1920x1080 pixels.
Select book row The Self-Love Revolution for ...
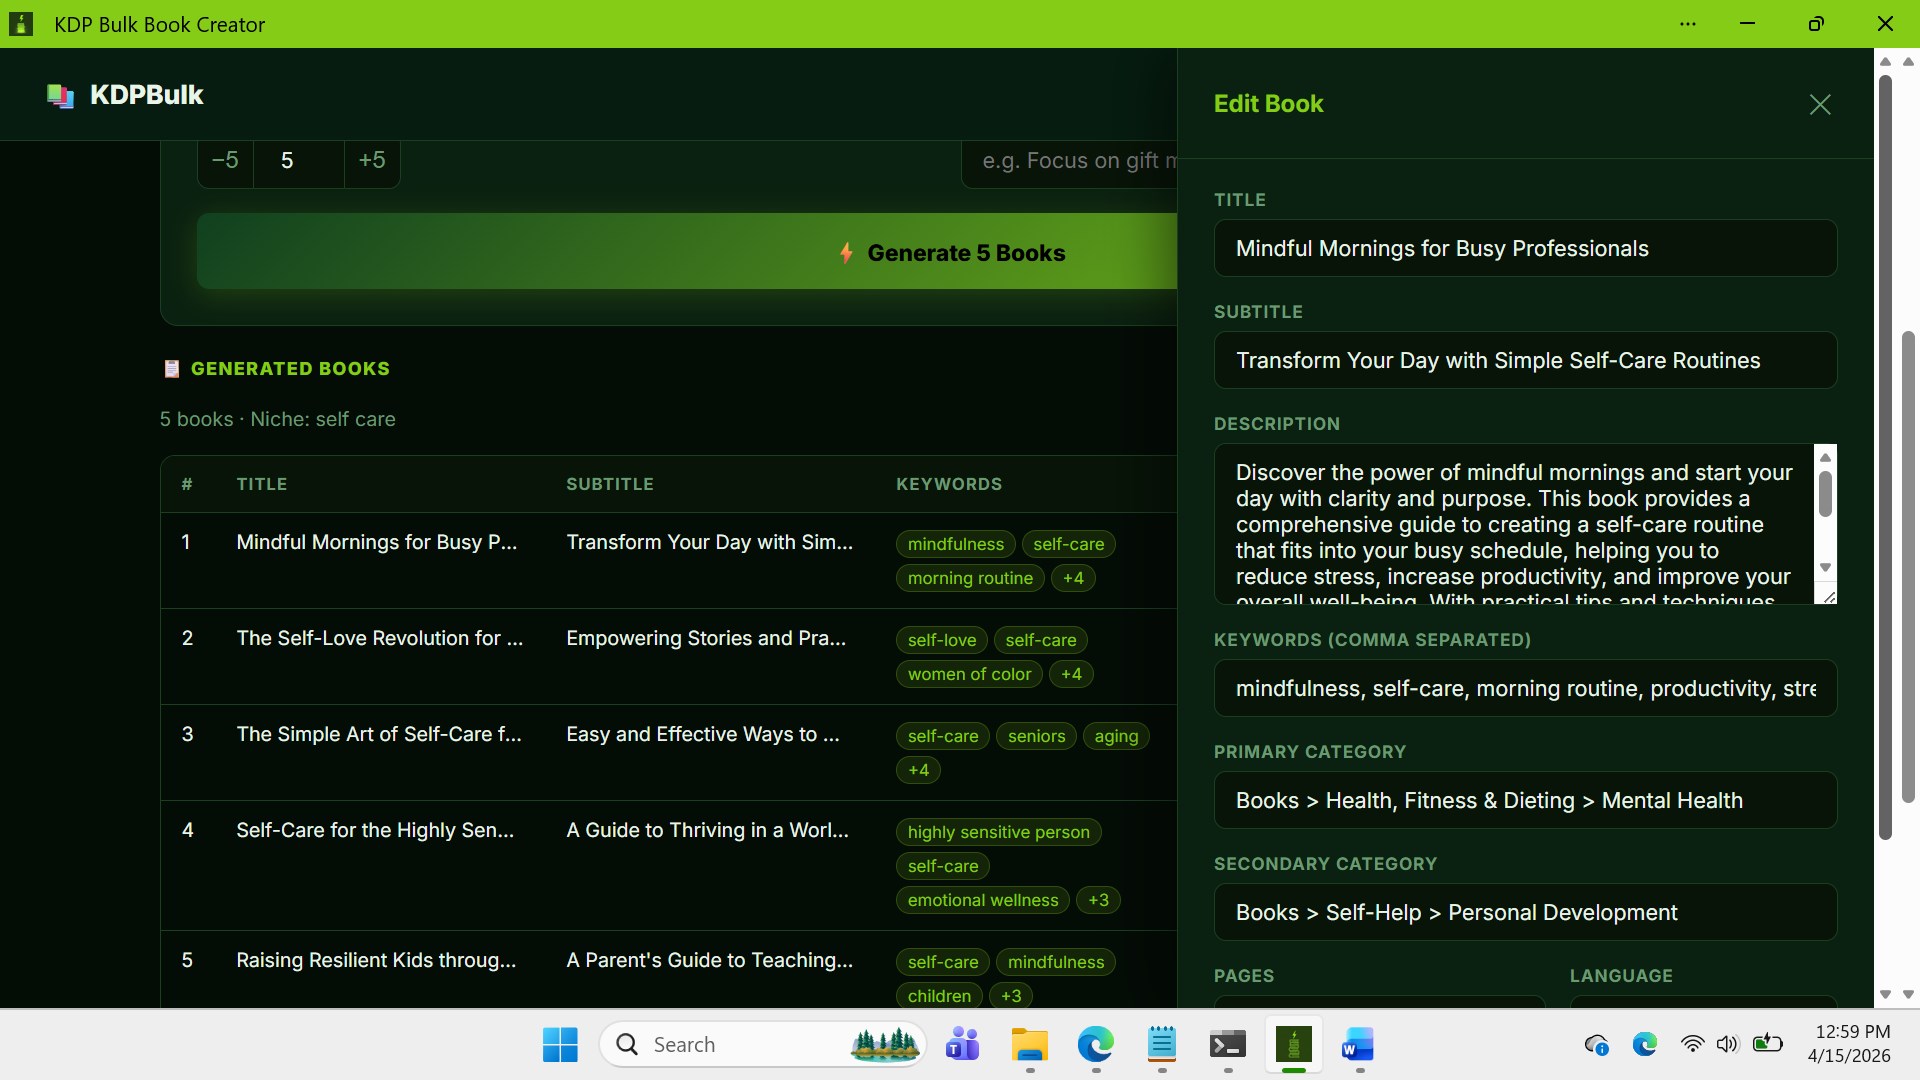pos(668,656)
